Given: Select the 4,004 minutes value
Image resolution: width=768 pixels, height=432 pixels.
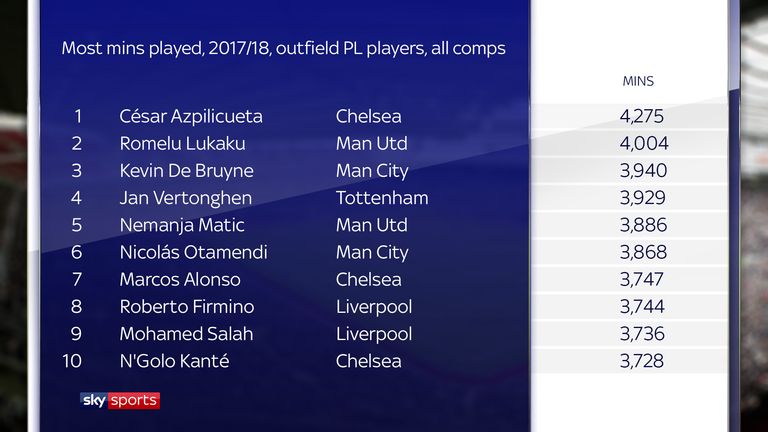Looking at the screenshot, I should coord(644,144).
